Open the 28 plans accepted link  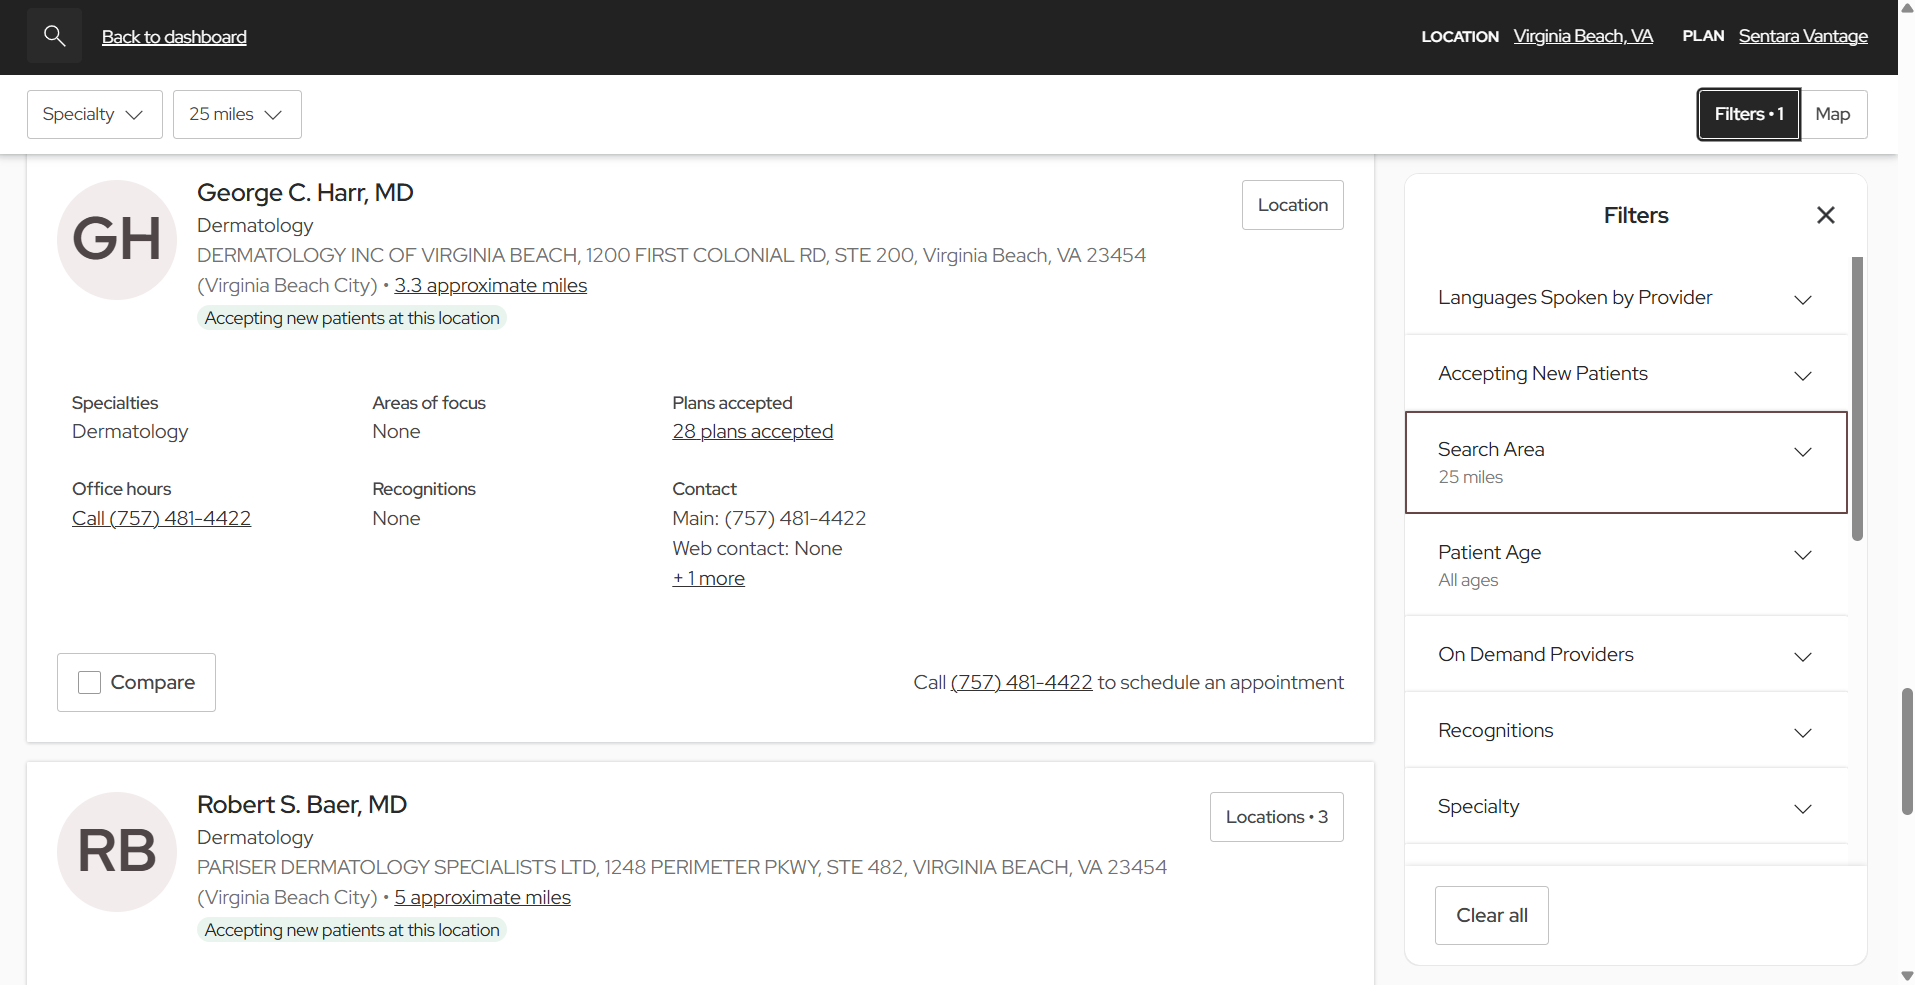coord(752,431)
